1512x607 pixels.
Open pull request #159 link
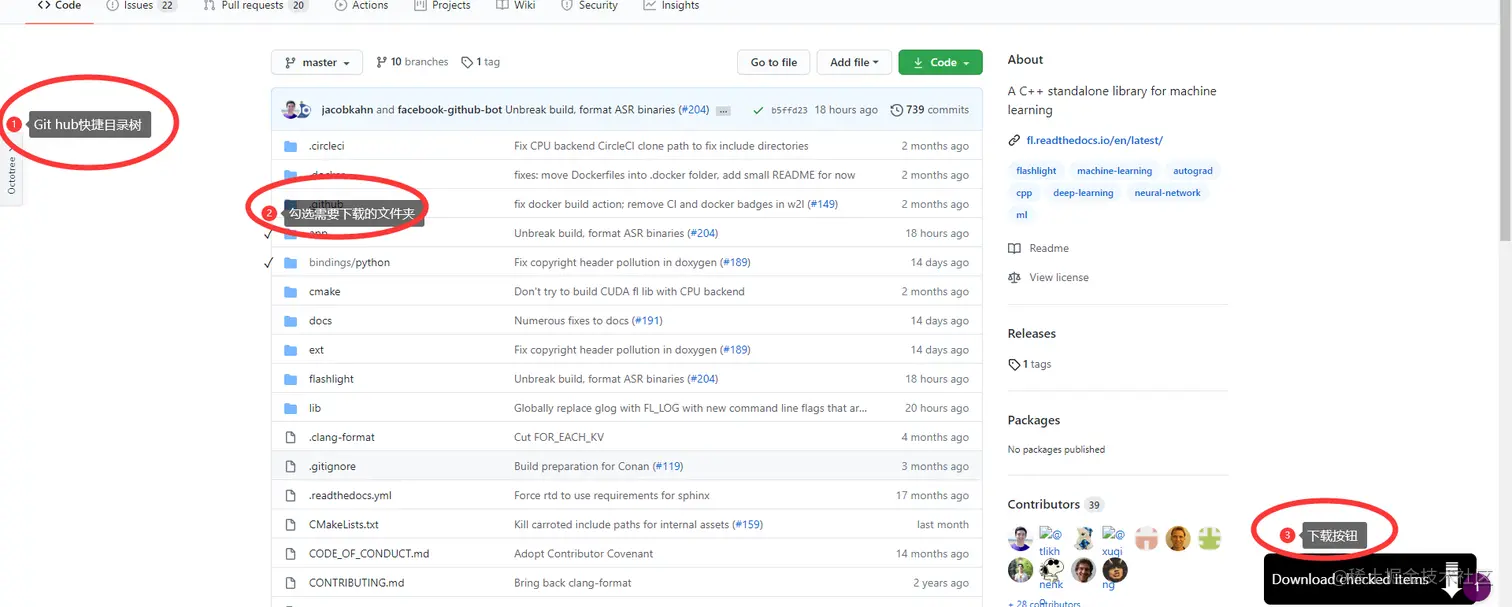click(747, 524)
